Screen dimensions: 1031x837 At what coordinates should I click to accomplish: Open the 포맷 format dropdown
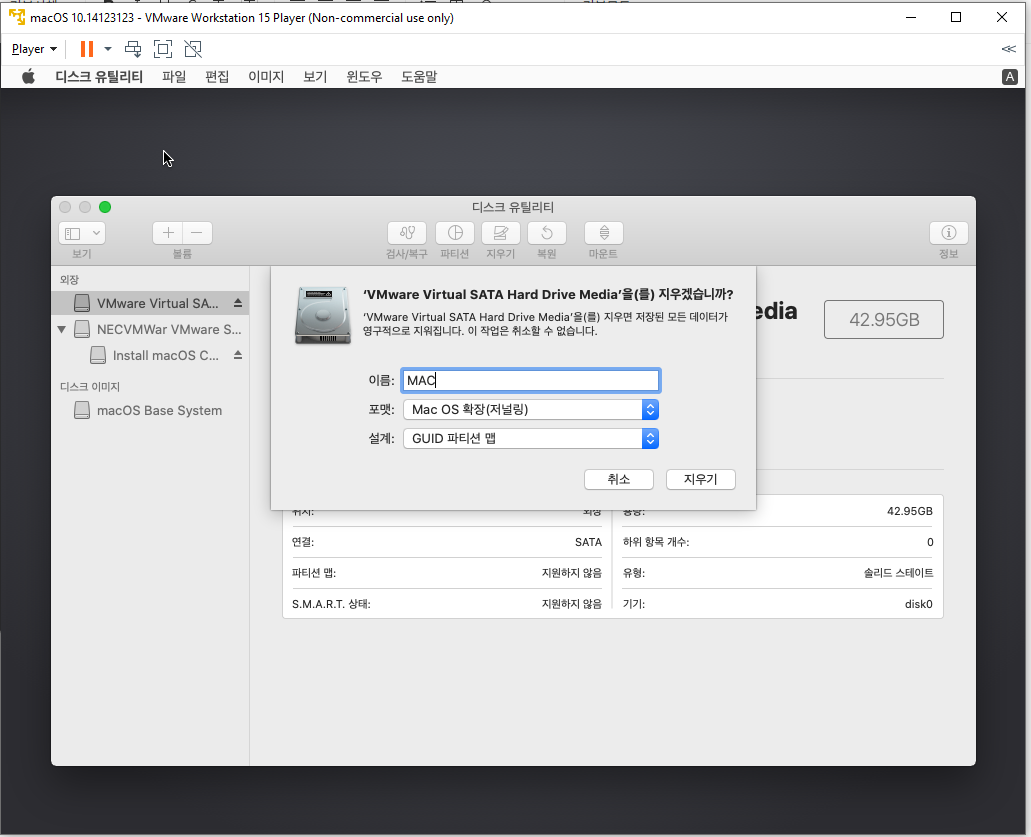click(x=531, y=410)
